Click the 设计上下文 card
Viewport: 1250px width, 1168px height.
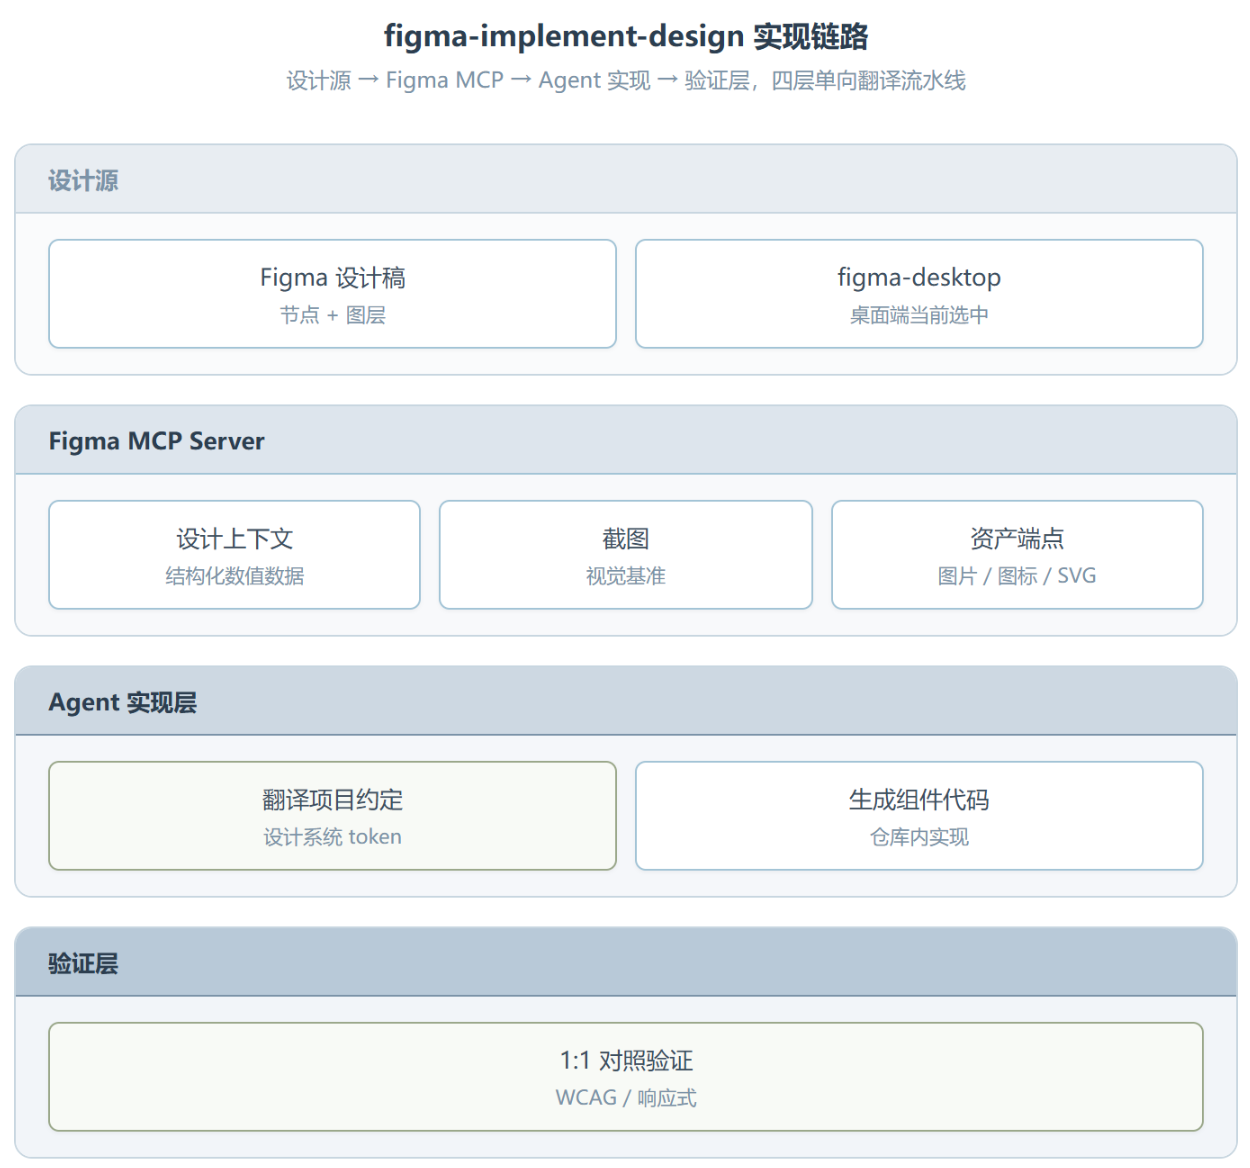234,555
